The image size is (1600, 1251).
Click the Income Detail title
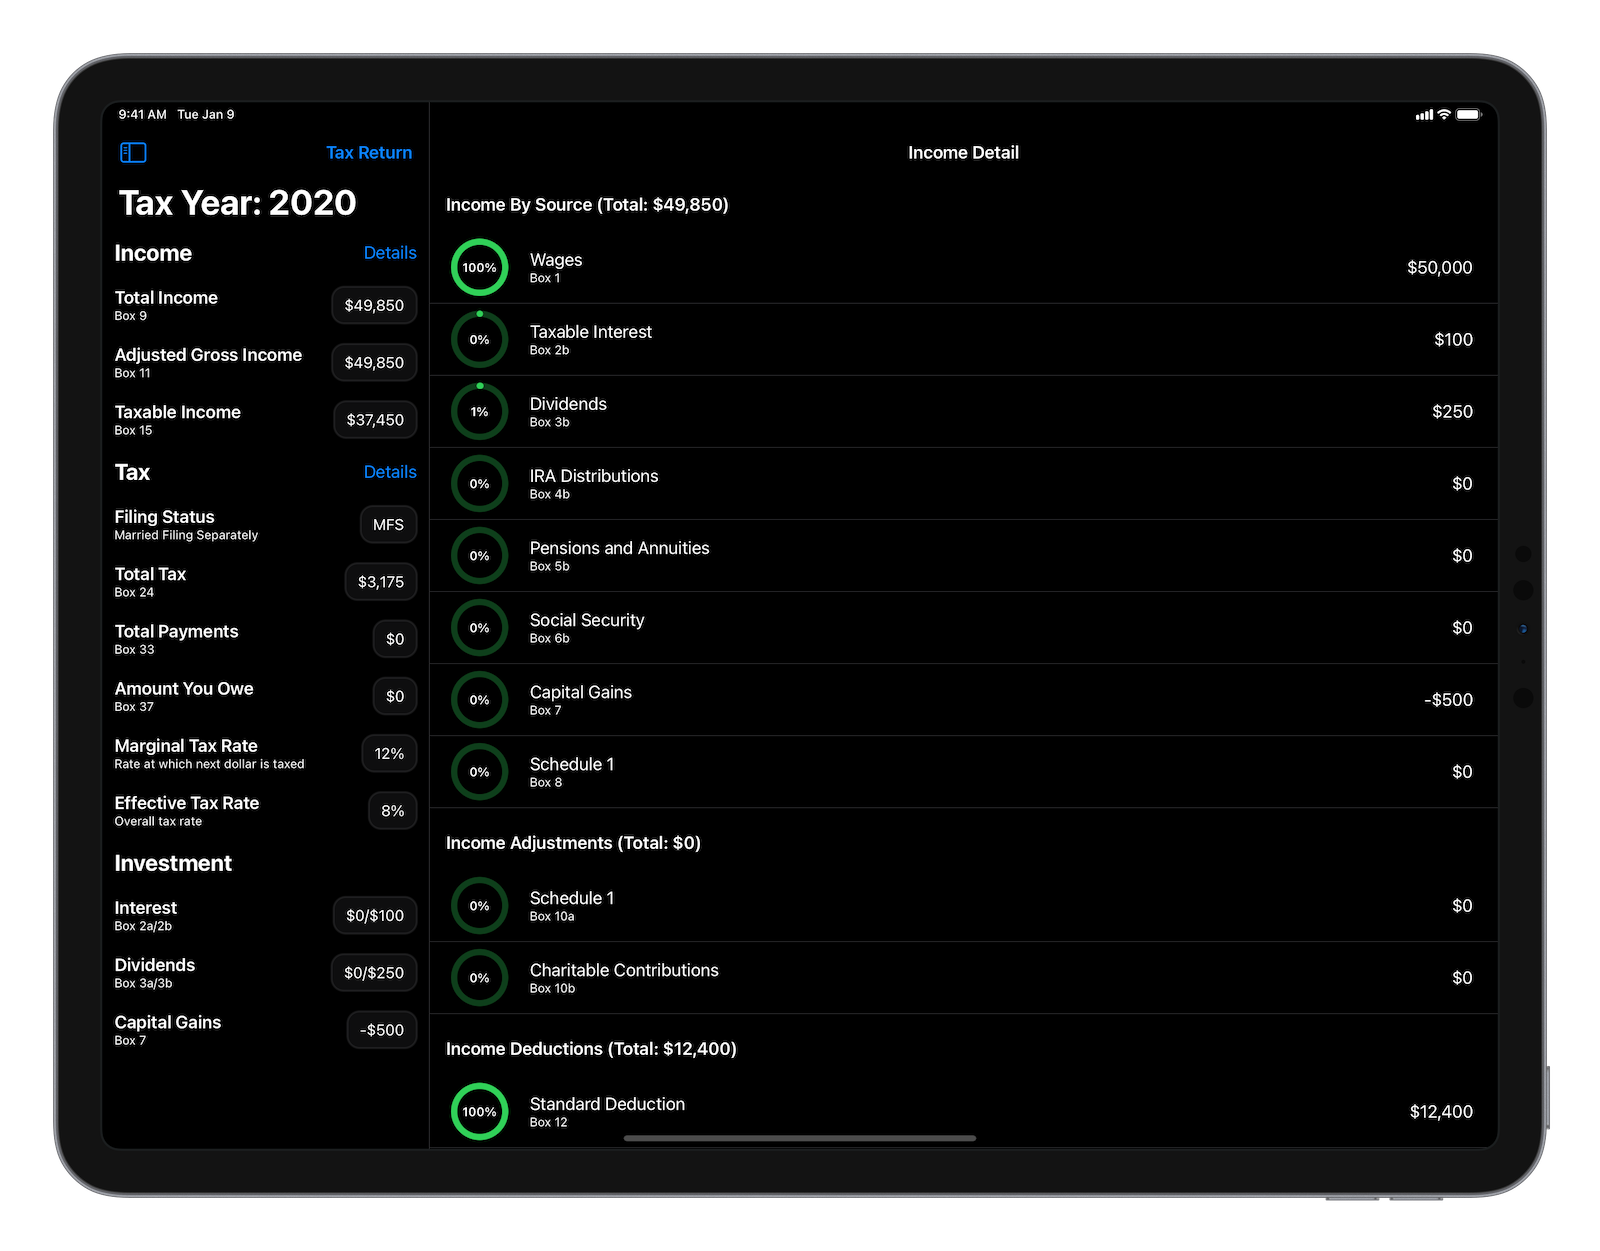(x=963, y=152)
